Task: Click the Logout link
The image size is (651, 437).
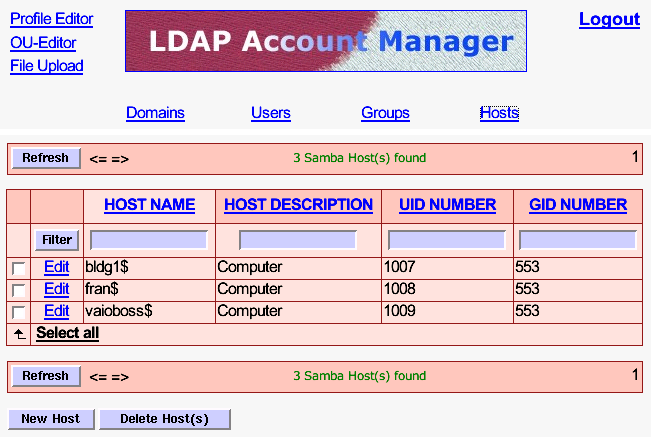Action: [609, 19]
